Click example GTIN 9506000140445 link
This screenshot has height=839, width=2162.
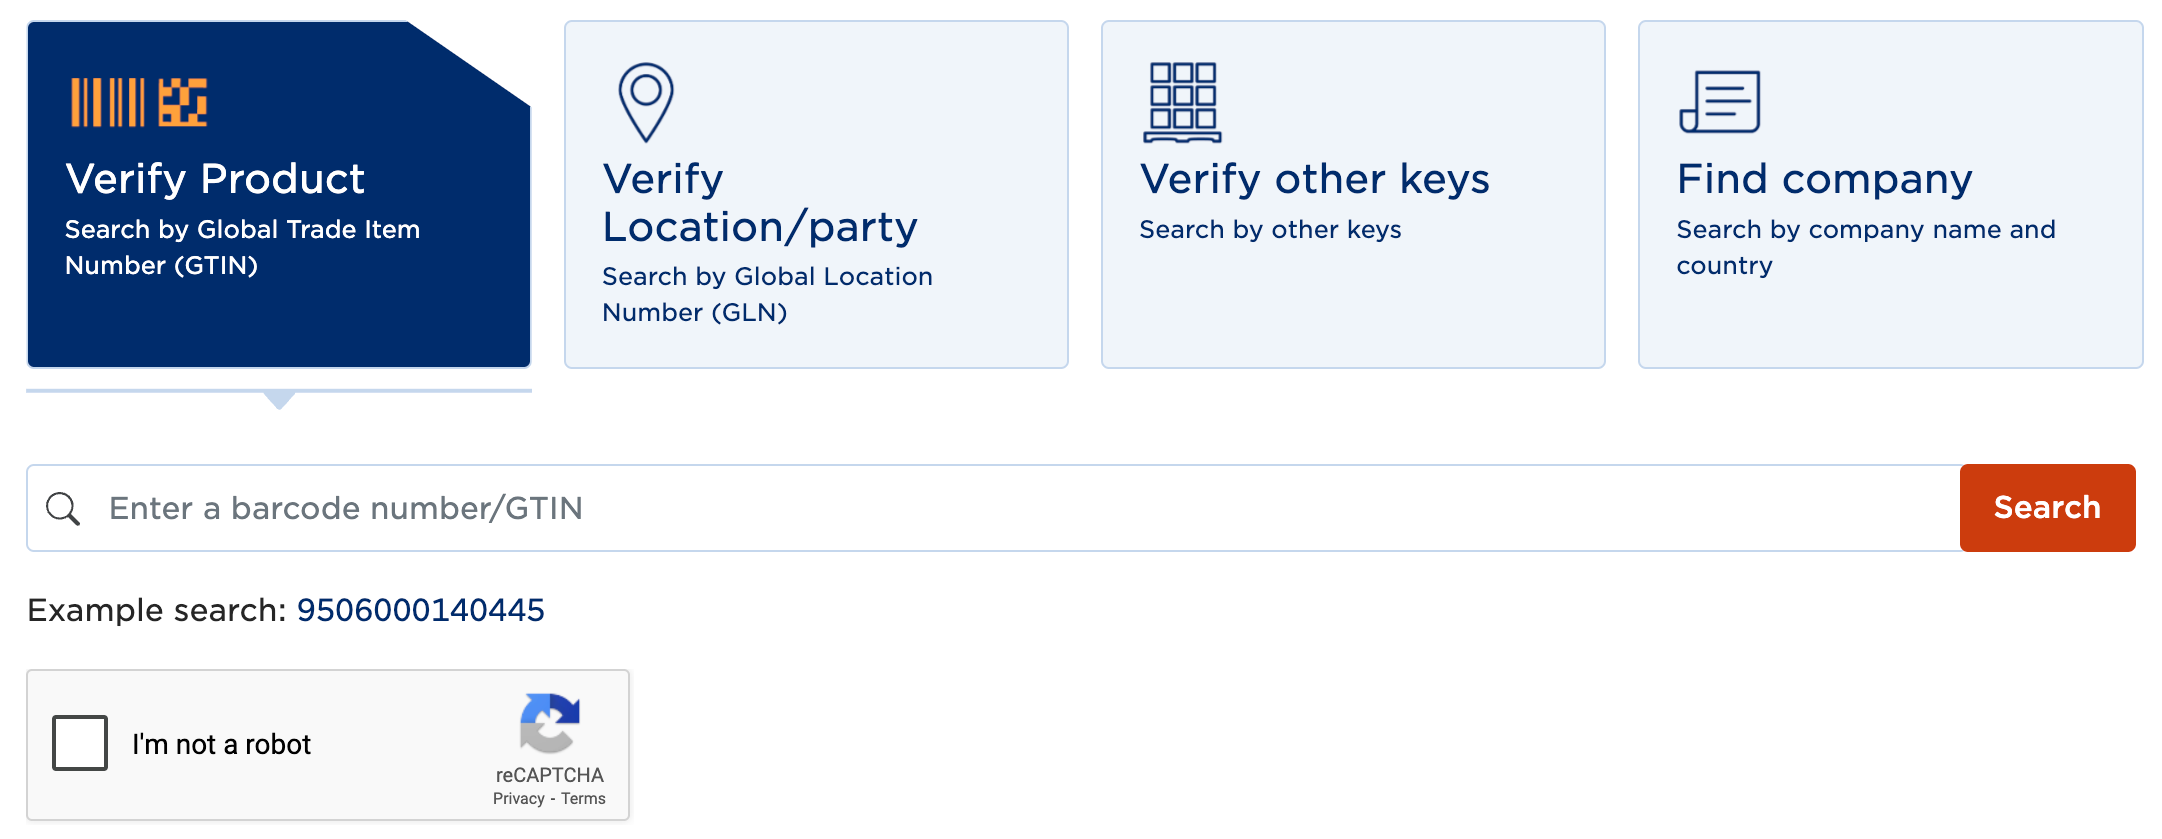[421, 610]
